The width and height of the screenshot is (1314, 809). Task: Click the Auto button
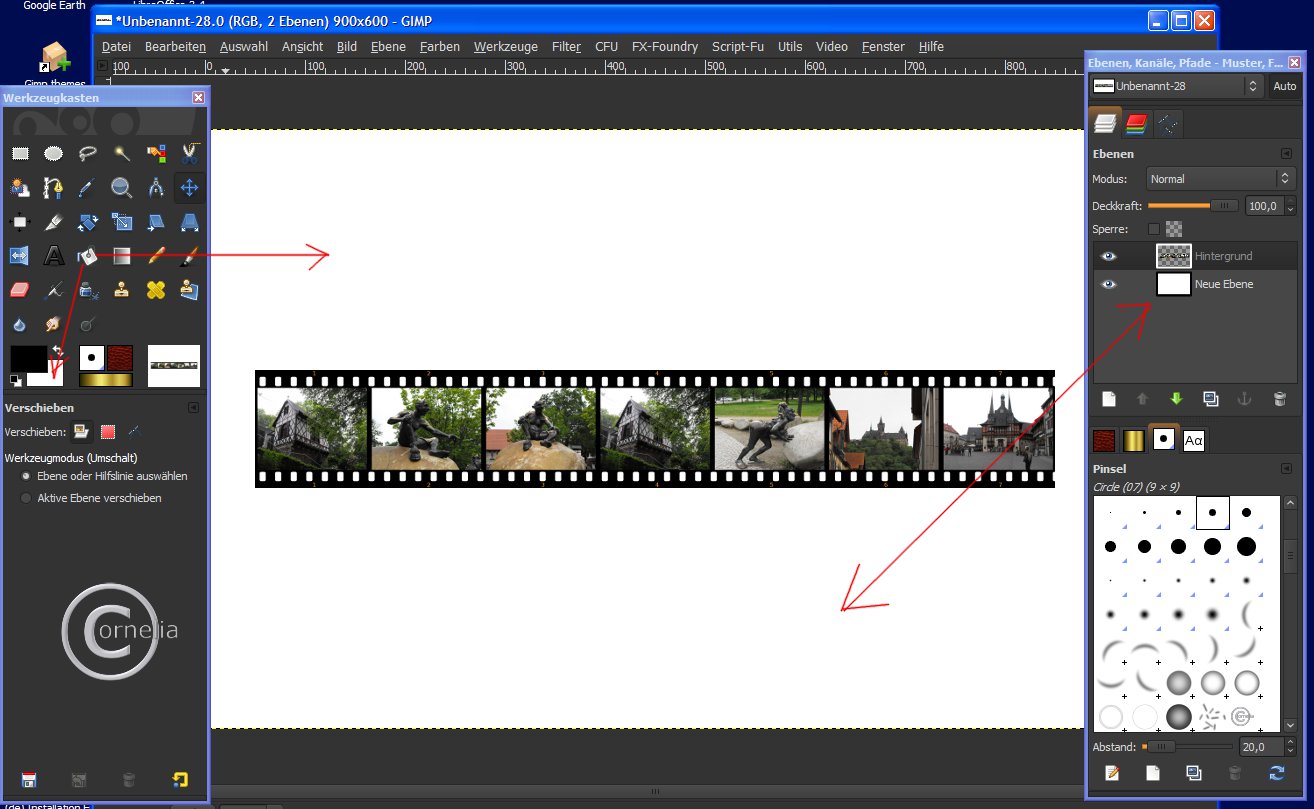click(1284, 86)
